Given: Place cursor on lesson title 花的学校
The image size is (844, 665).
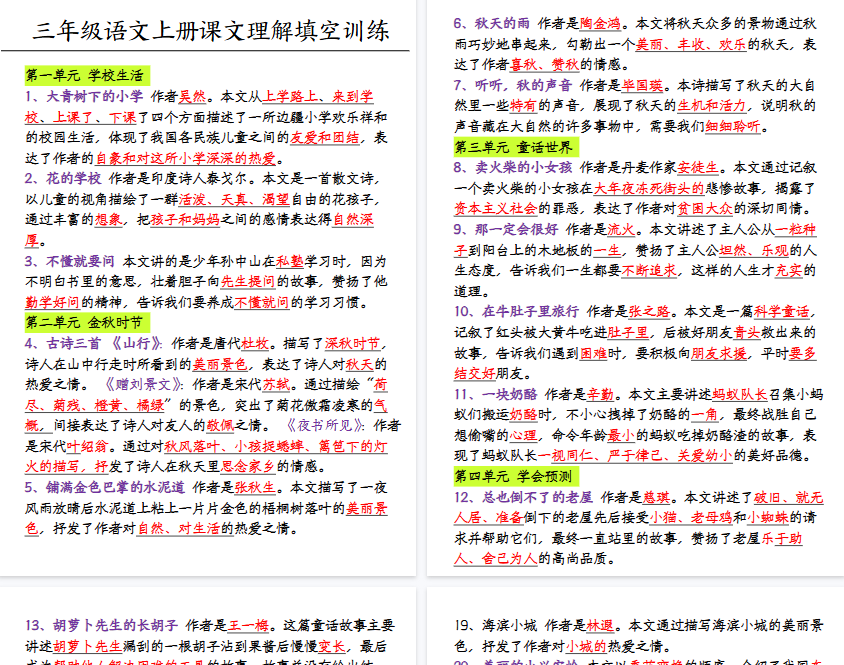Looking at the screenshot, I should 73,178.
